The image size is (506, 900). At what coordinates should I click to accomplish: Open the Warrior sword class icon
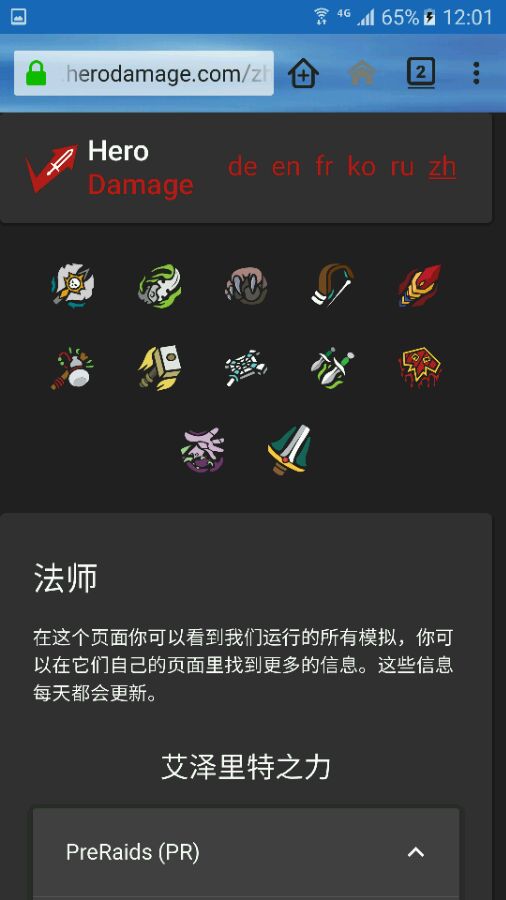(x=289, y=451)
